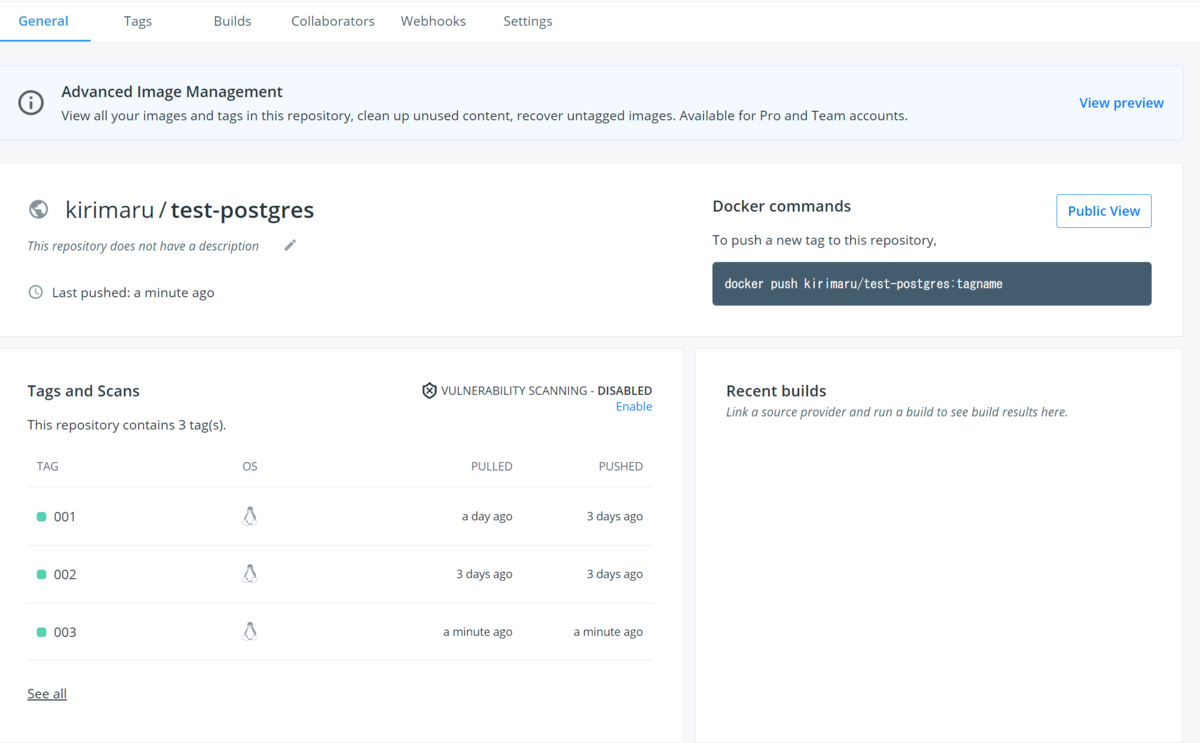Click the info icon in Advanced Image Management banner

pos(31,102)
